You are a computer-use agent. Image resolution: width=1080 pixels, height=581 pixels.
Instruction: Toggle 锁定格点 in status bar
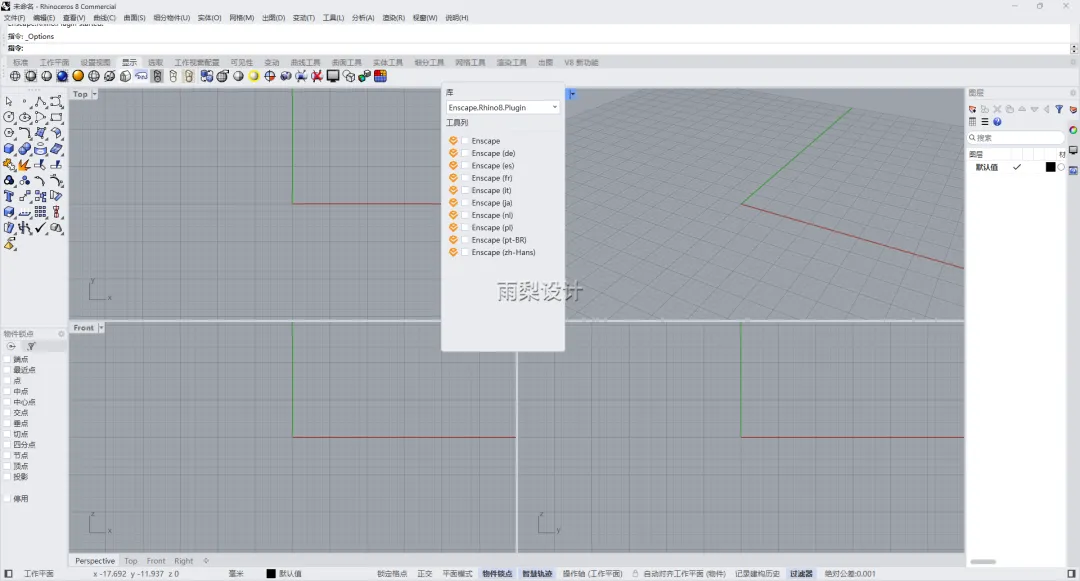click(392, 573)
